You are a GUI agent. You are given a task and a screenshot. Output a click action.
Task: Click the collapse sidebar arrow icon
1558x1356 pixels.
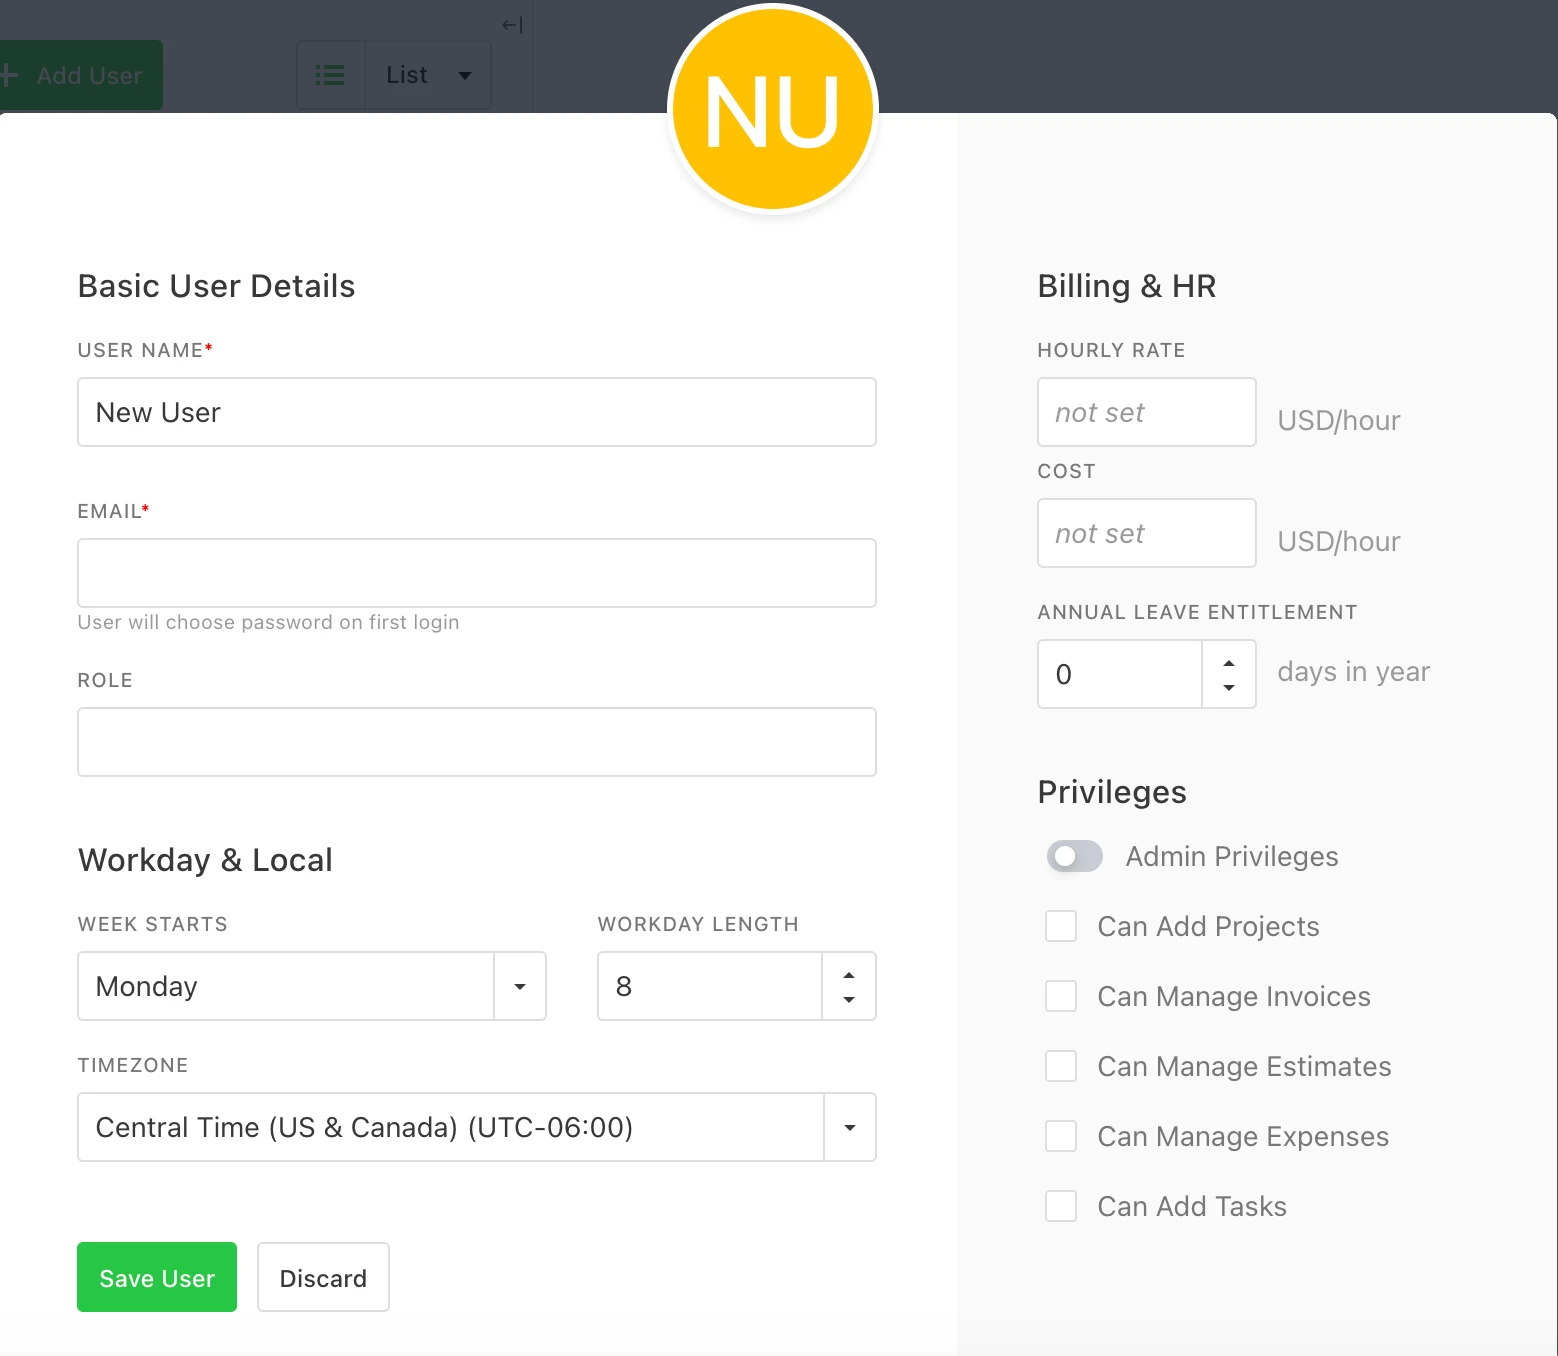tap(512, 25)
